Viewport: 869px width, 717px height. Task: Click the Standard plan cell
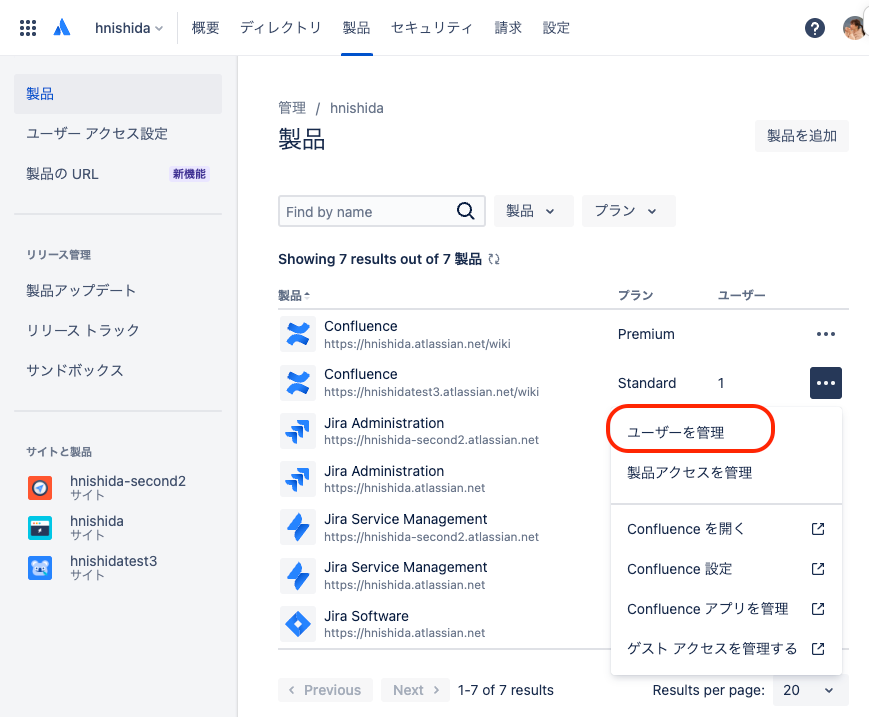pyautogui.click(x=647, y=383)
